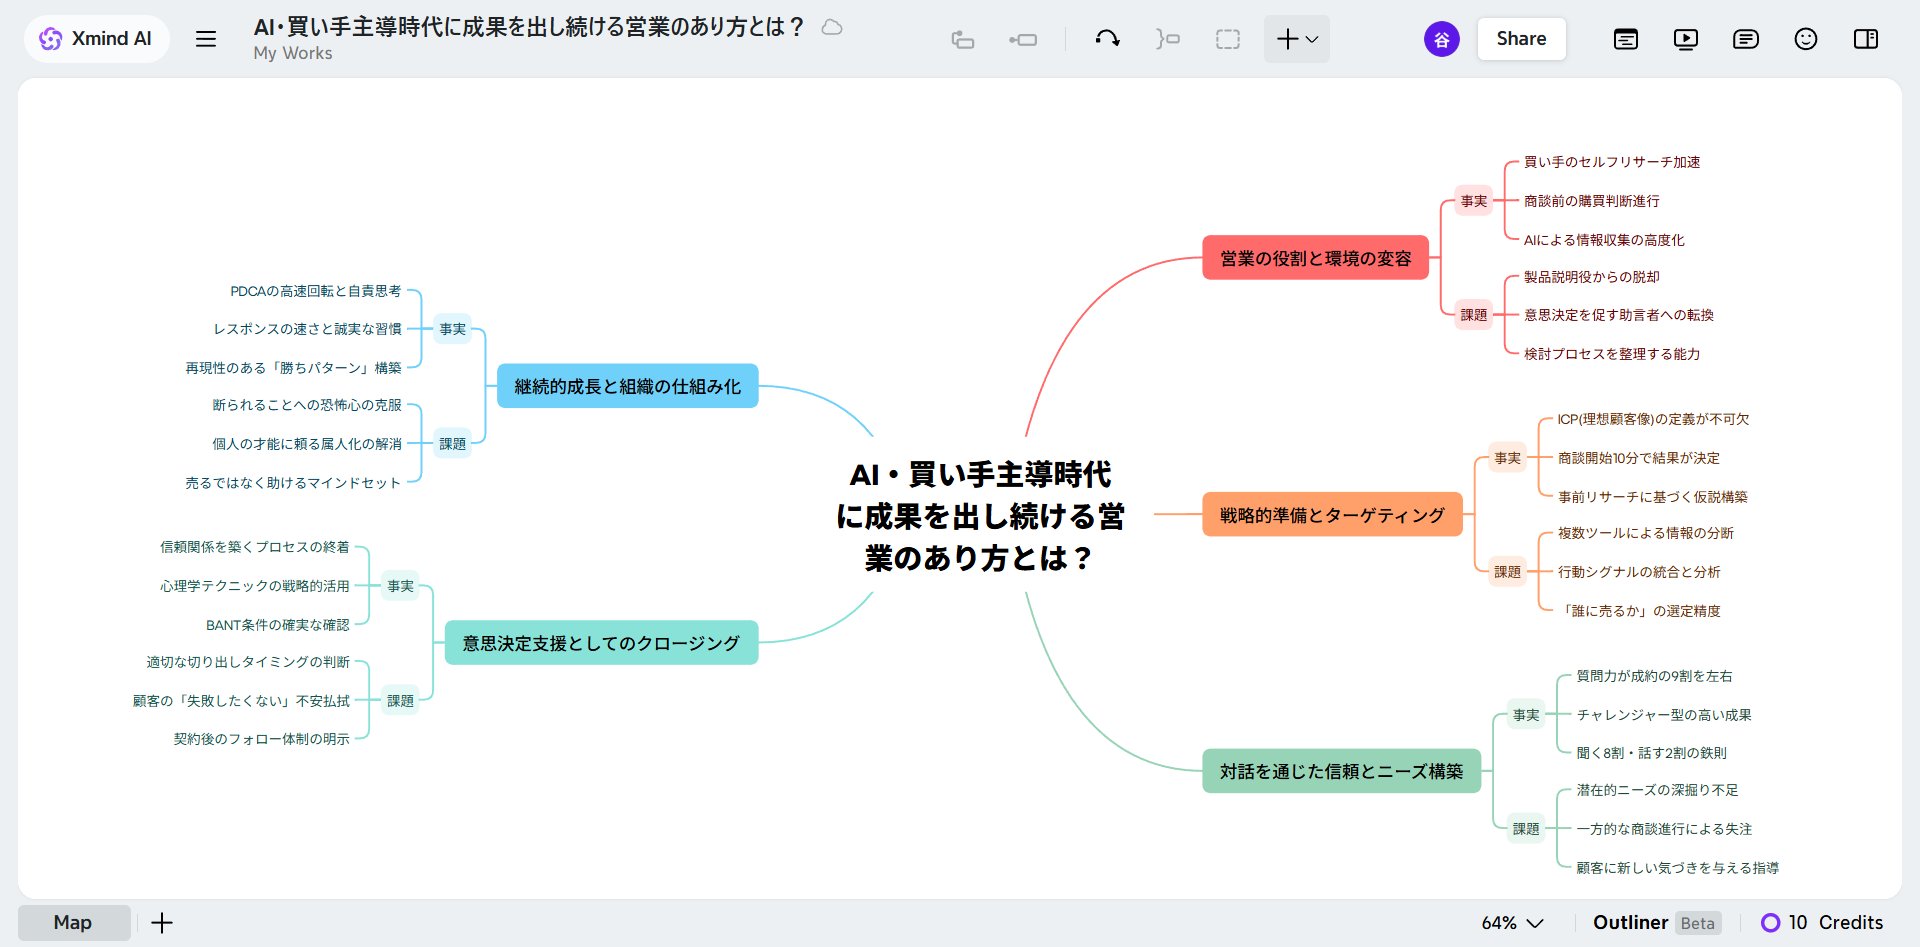Click subtopic PDCAの高速回転と自責思考
The width and height of the screenshot is (1920, 947).
point(316,291)
